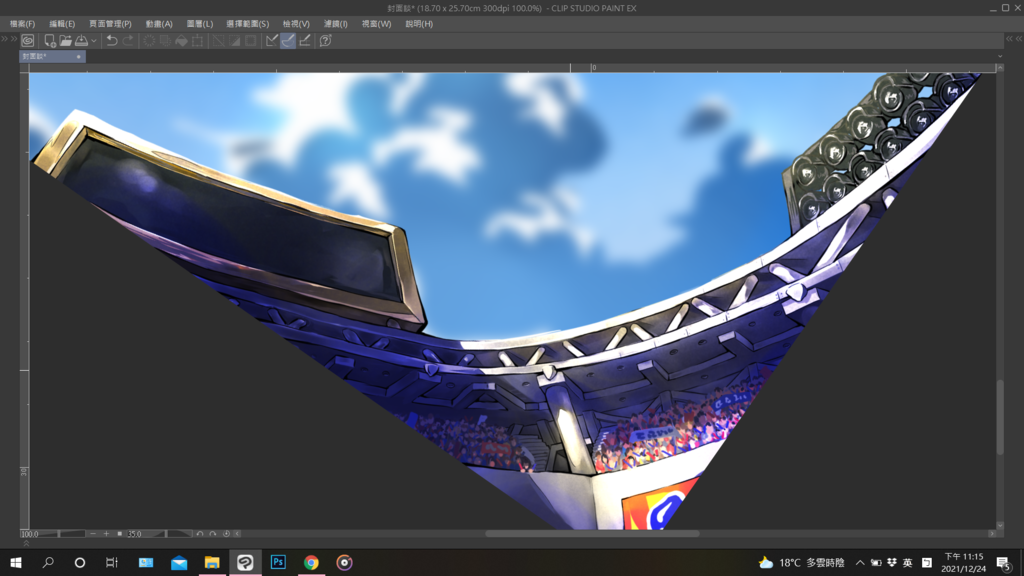Open the 選擇範圍(S) menu
The height and width of the screenshot is (576, 1024).
[248, 24]
